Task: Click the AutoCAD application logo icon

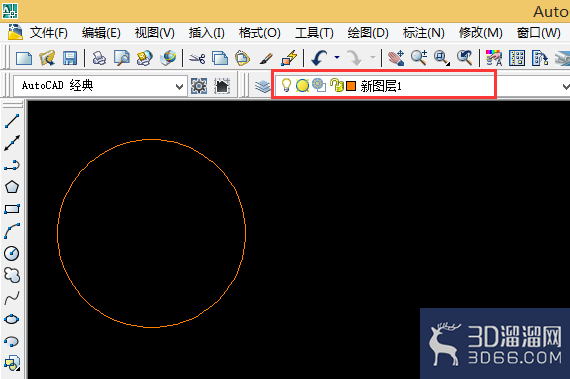Action: point(9,11)
